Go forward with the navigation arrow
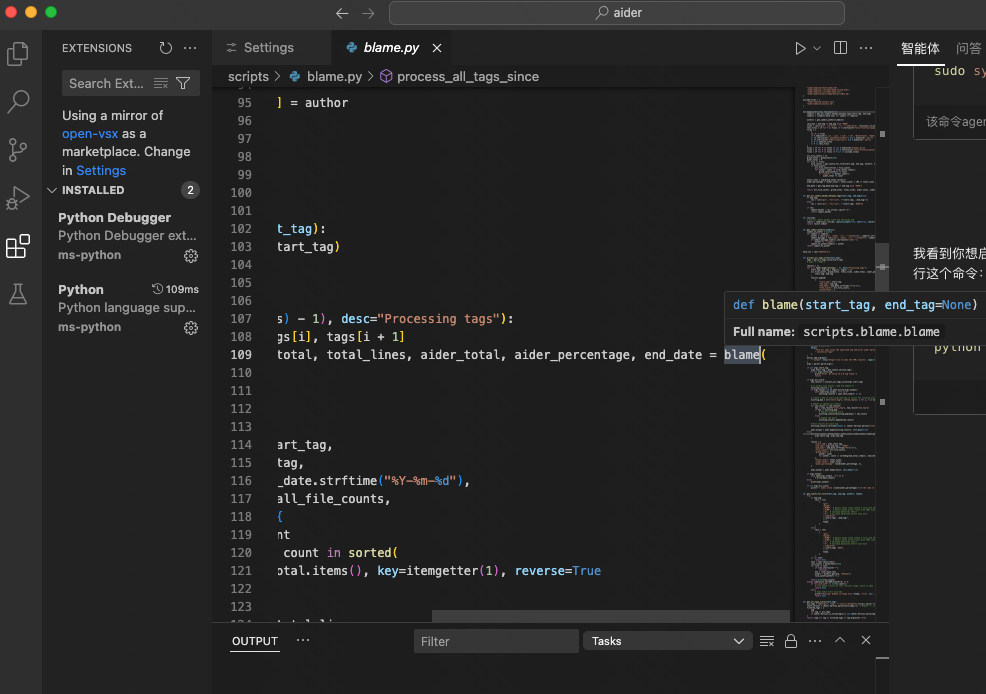The width and height of the screenshot is (986, 694). pos(368,13)
